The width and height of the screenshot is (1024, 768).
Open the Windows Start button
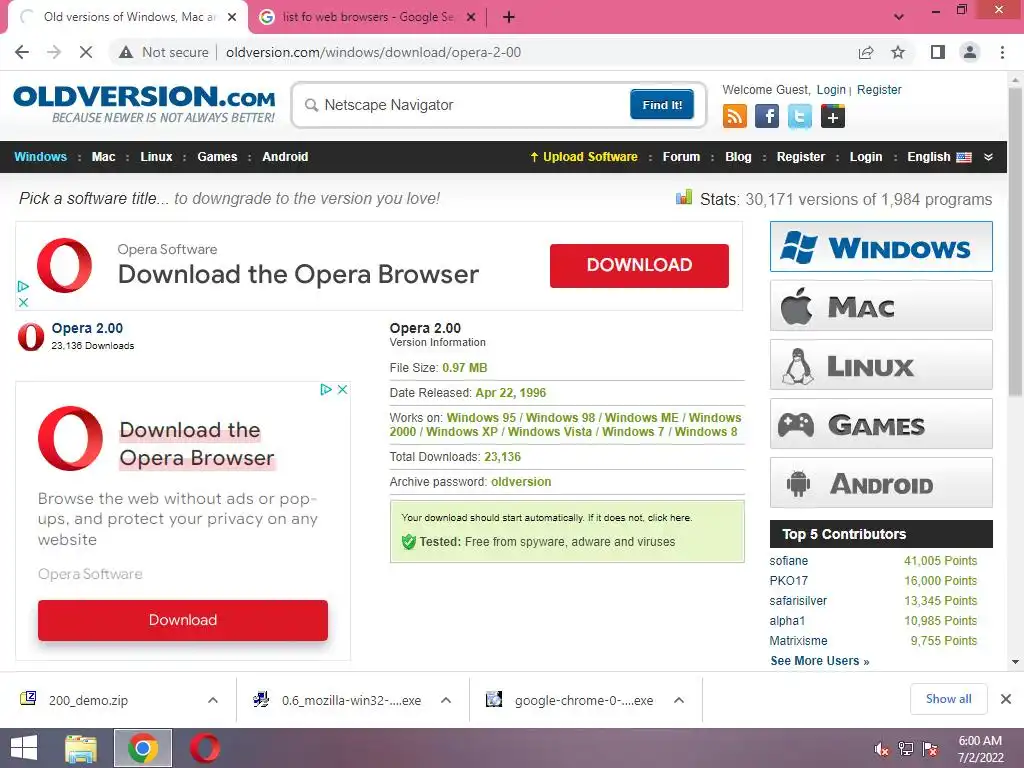tap(24, 748)
